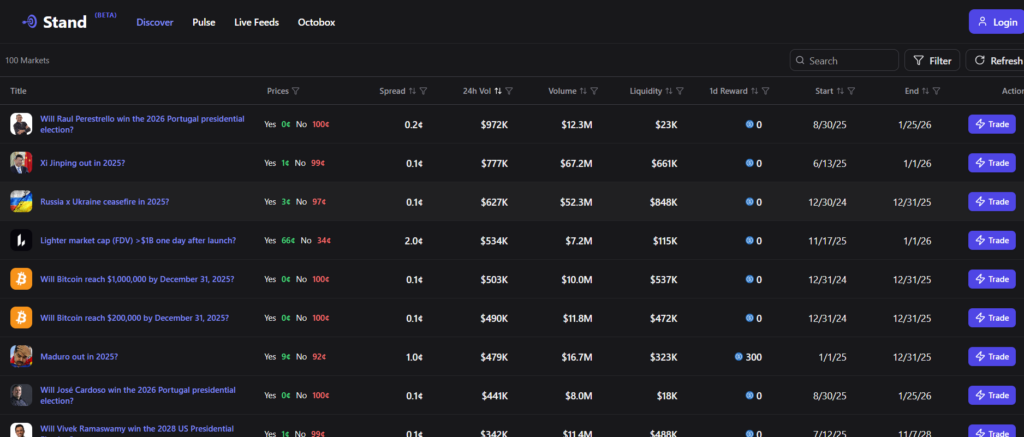Sort by Start date using the arrows icon
The height and width of the screenshot is (437, 1024).
coord(840,91)
